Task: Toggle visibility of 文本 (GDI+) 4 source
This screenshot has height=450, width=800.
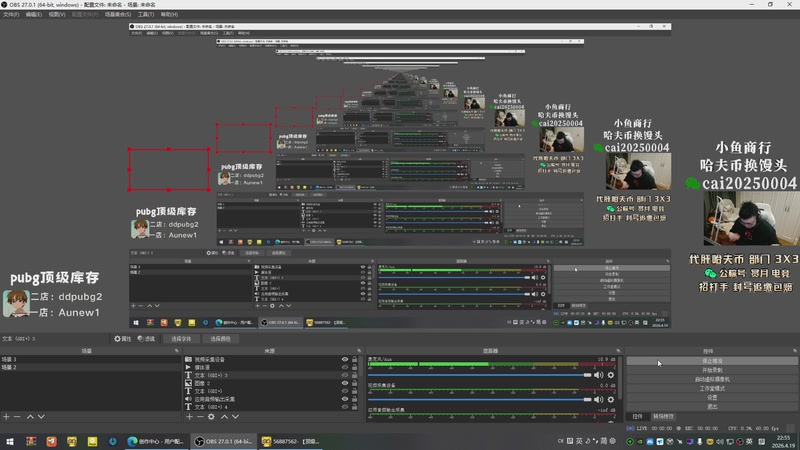Action: click(345, 407)
